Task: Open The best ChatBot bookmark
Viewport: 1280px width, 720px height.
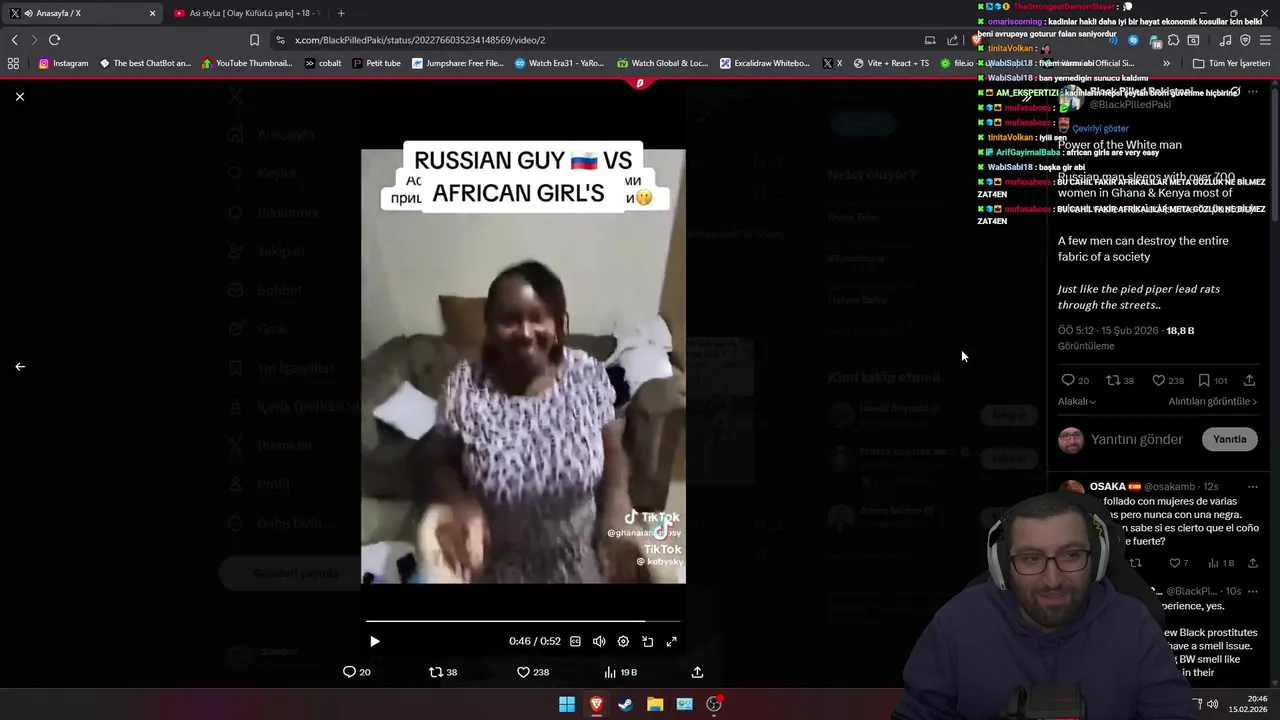Action: (145, 63)
